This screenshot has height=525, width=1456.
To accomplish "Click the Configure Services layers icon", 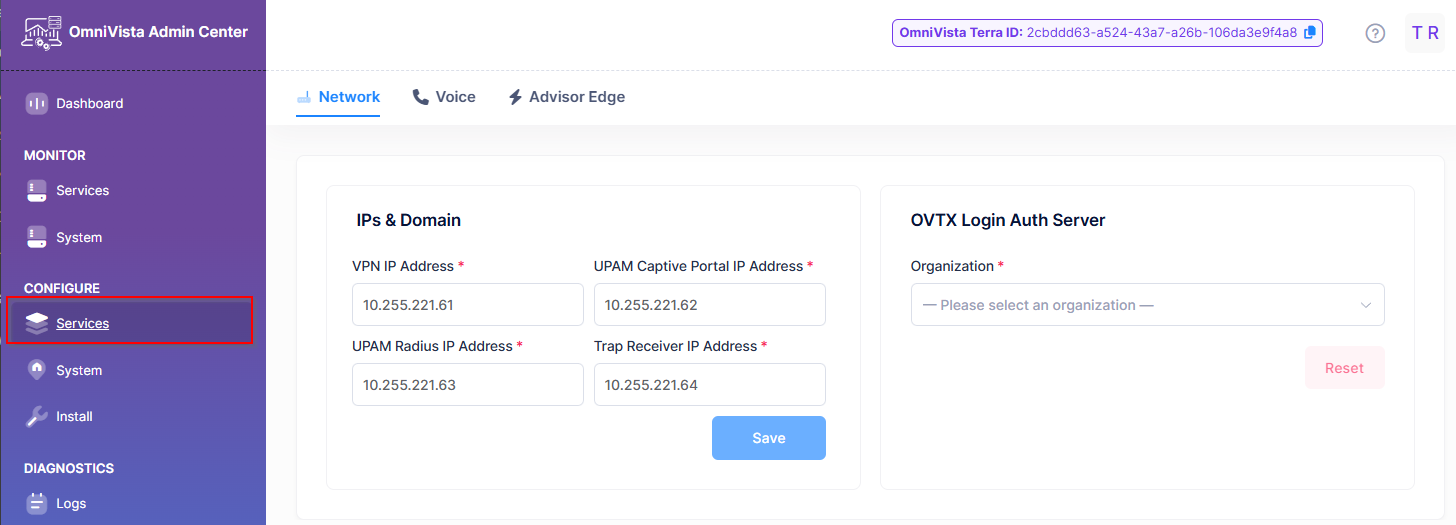I will pyautogui.click(x=37, y=323).
